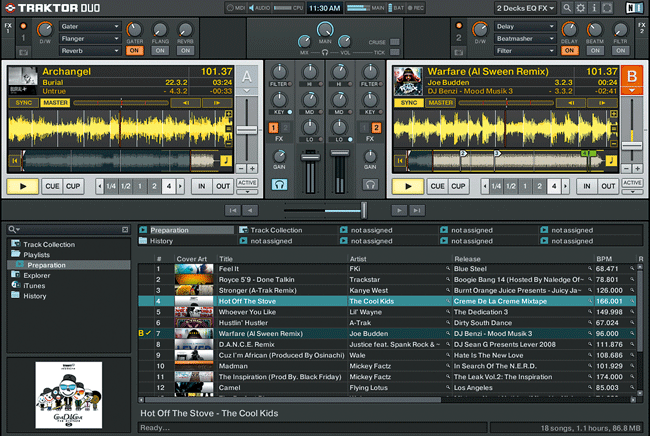Viewport: 650px width, 436px height.
Task: Open preferences via the gear icon
Action: (582, 8)
